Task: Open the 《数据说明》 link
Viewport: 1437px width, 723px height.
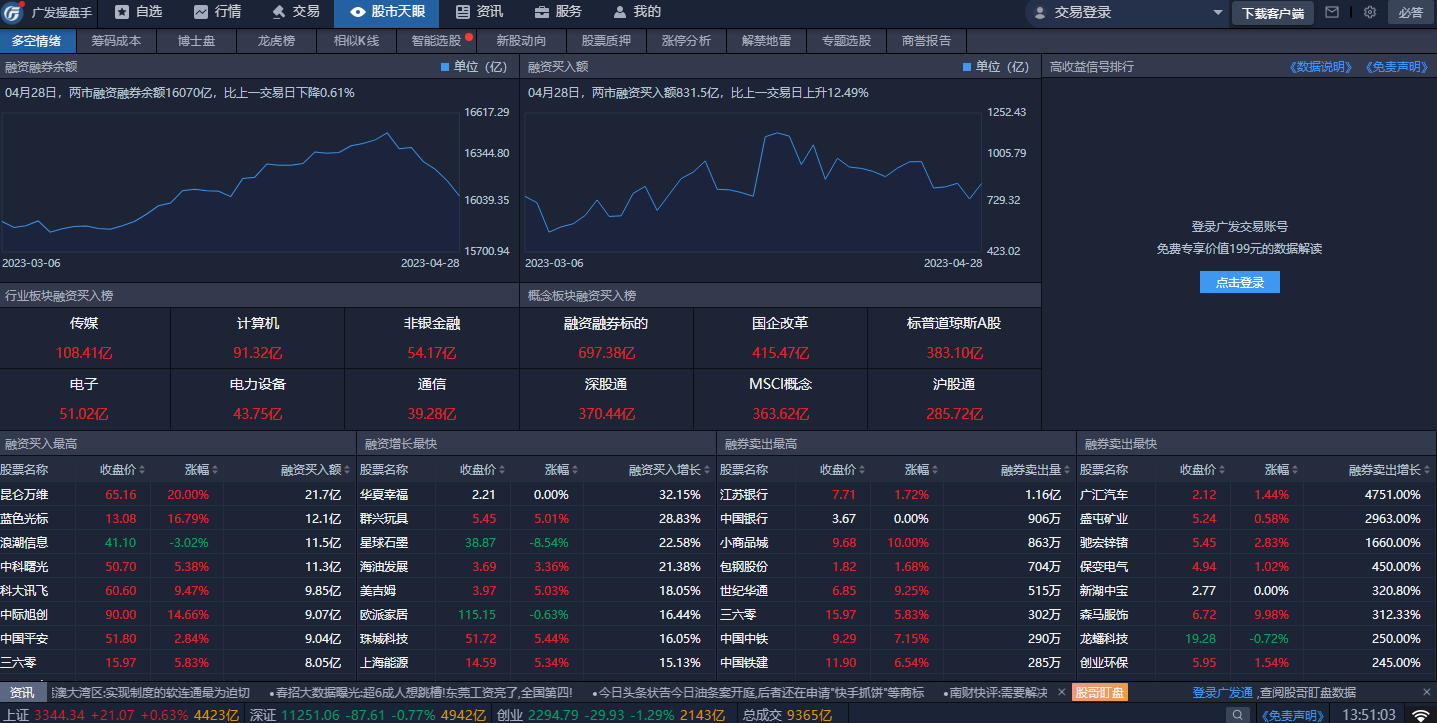Action: (1322, 67)
